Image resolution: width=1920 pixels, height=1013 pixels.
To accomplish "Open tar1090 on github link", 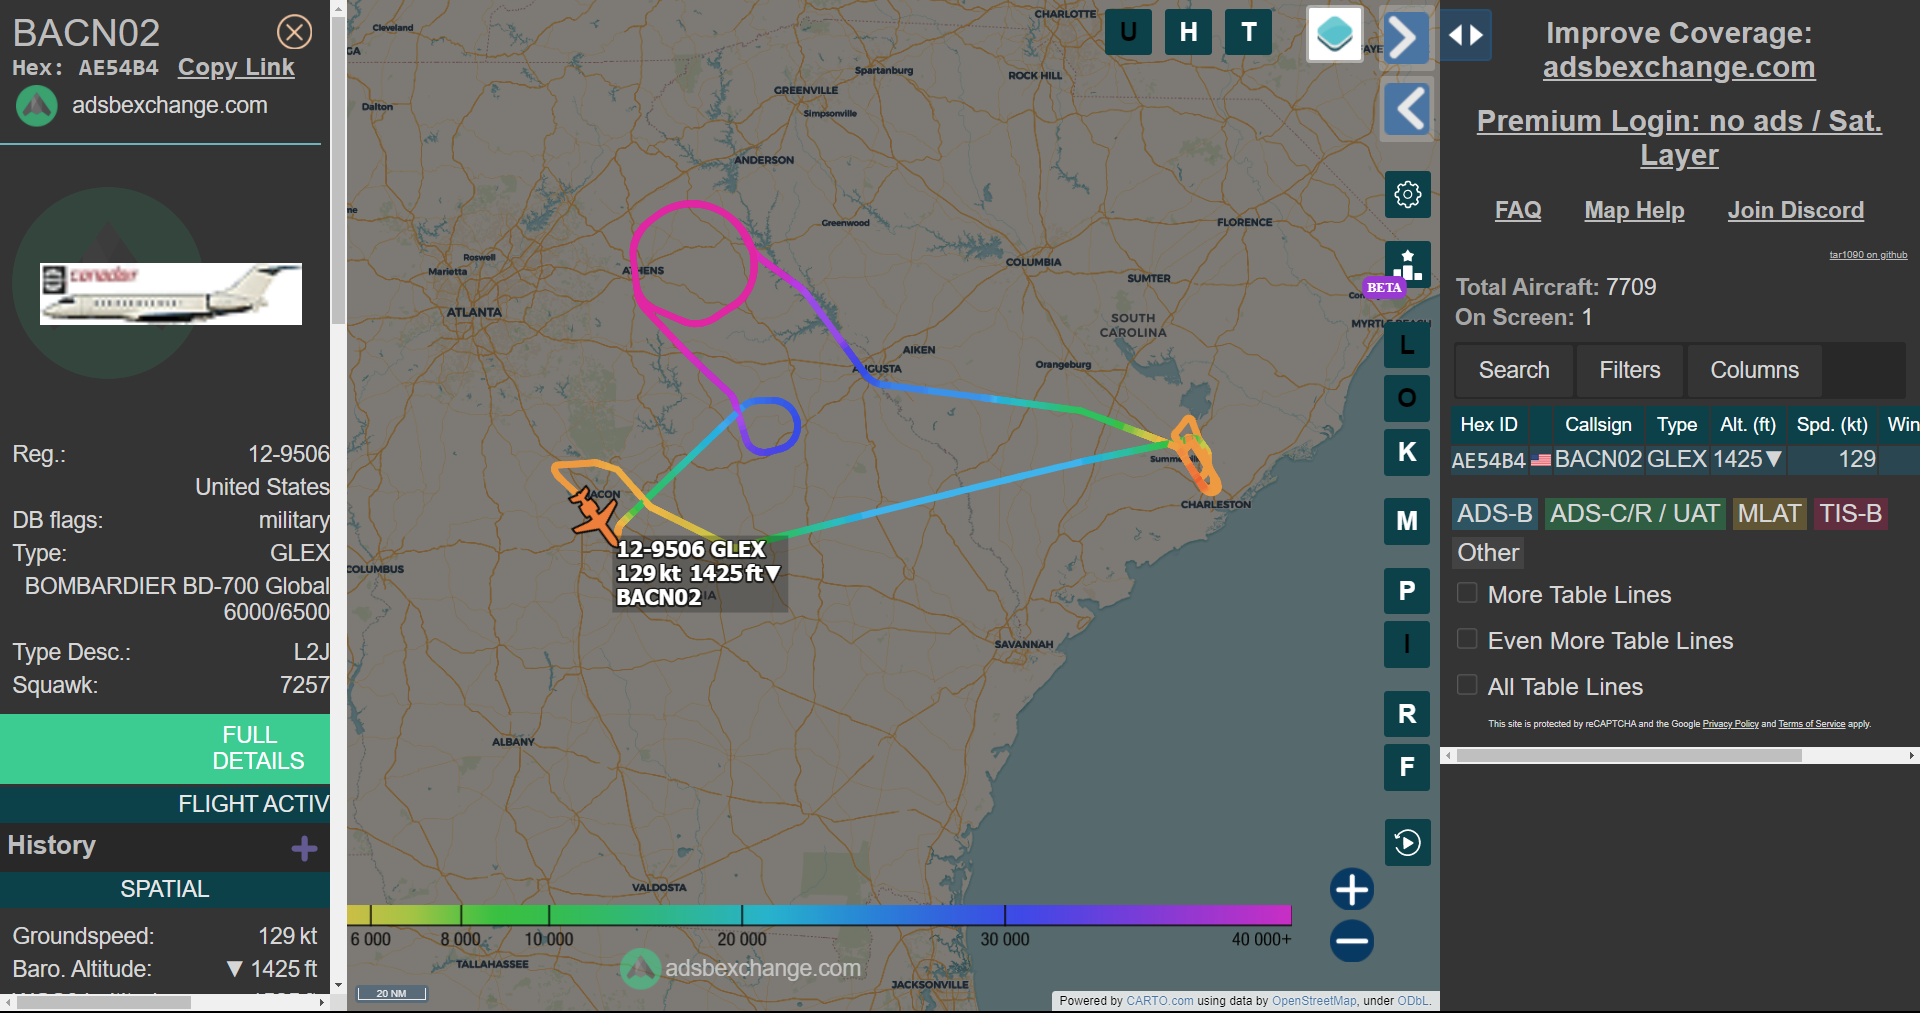I will click(1868, 255).
